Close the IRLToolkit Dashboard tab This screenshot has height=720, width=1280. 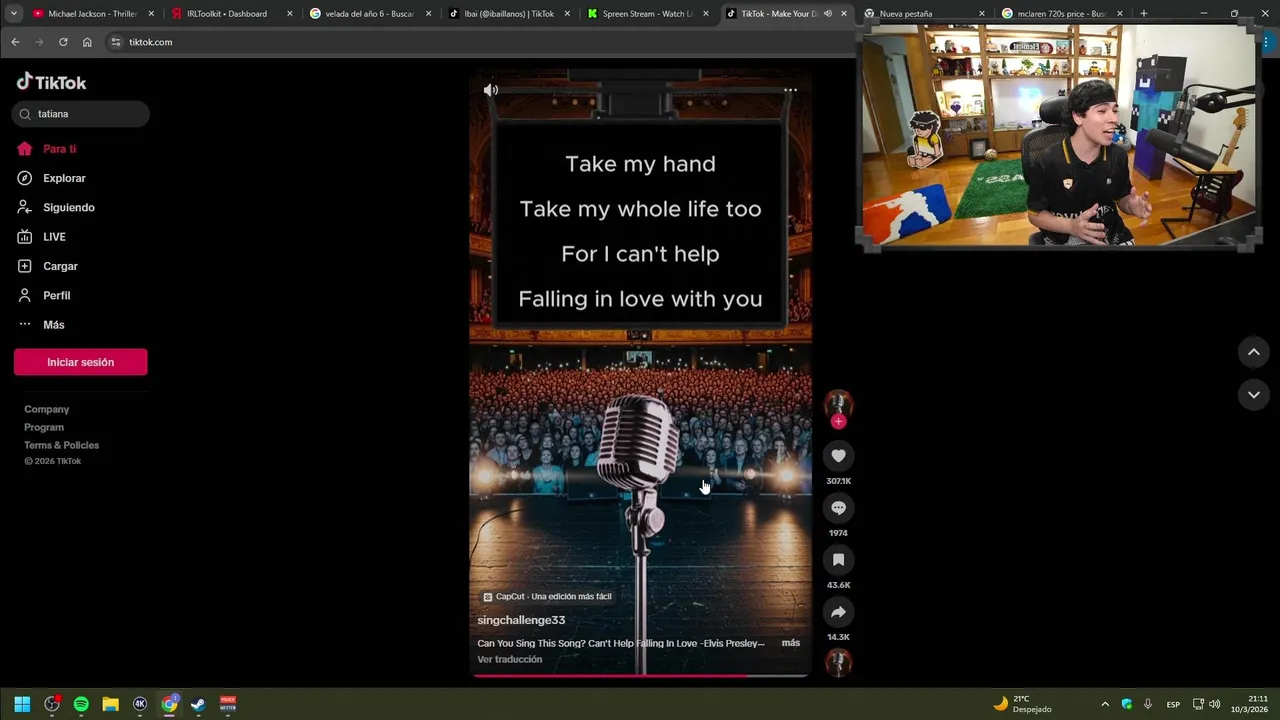coord(290,14)
